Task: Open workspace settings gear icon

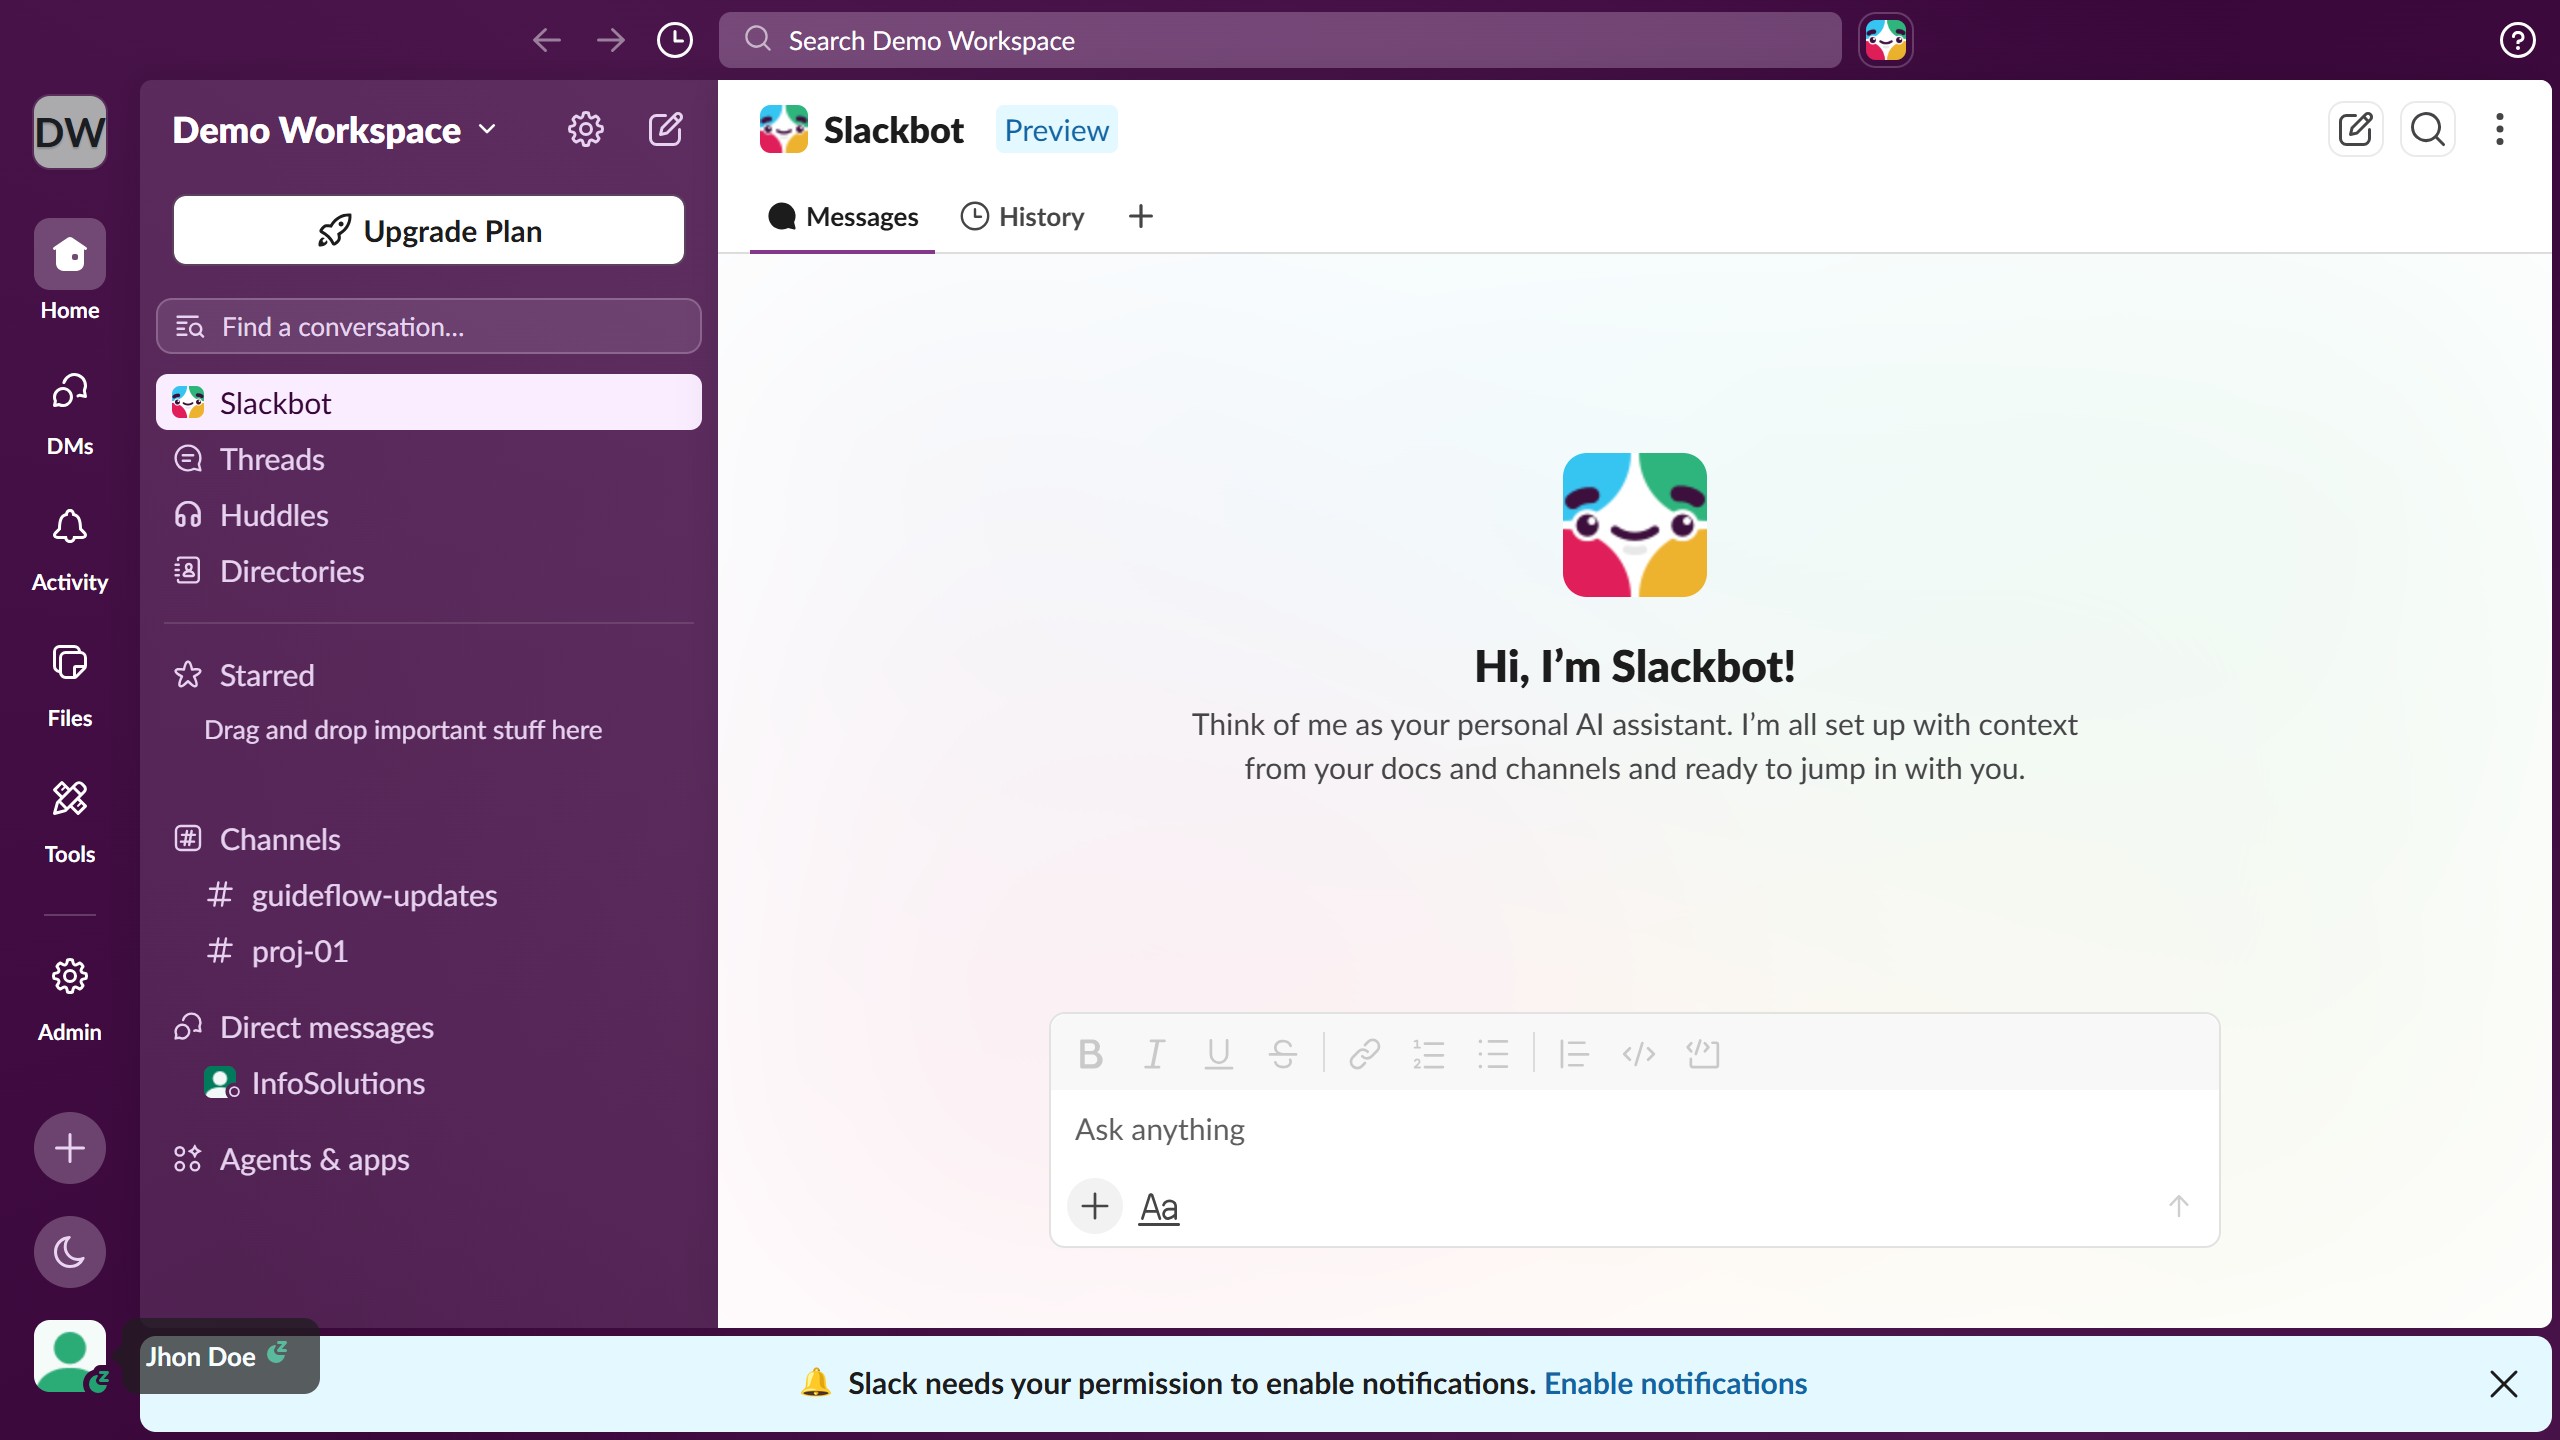Action: 586,130
